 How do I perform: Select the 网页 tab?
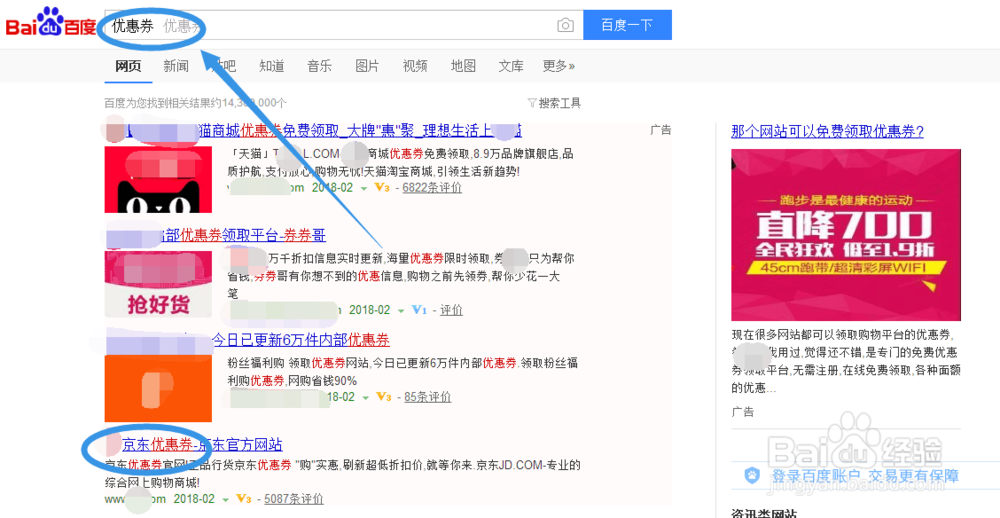click(x=128, y=66)
